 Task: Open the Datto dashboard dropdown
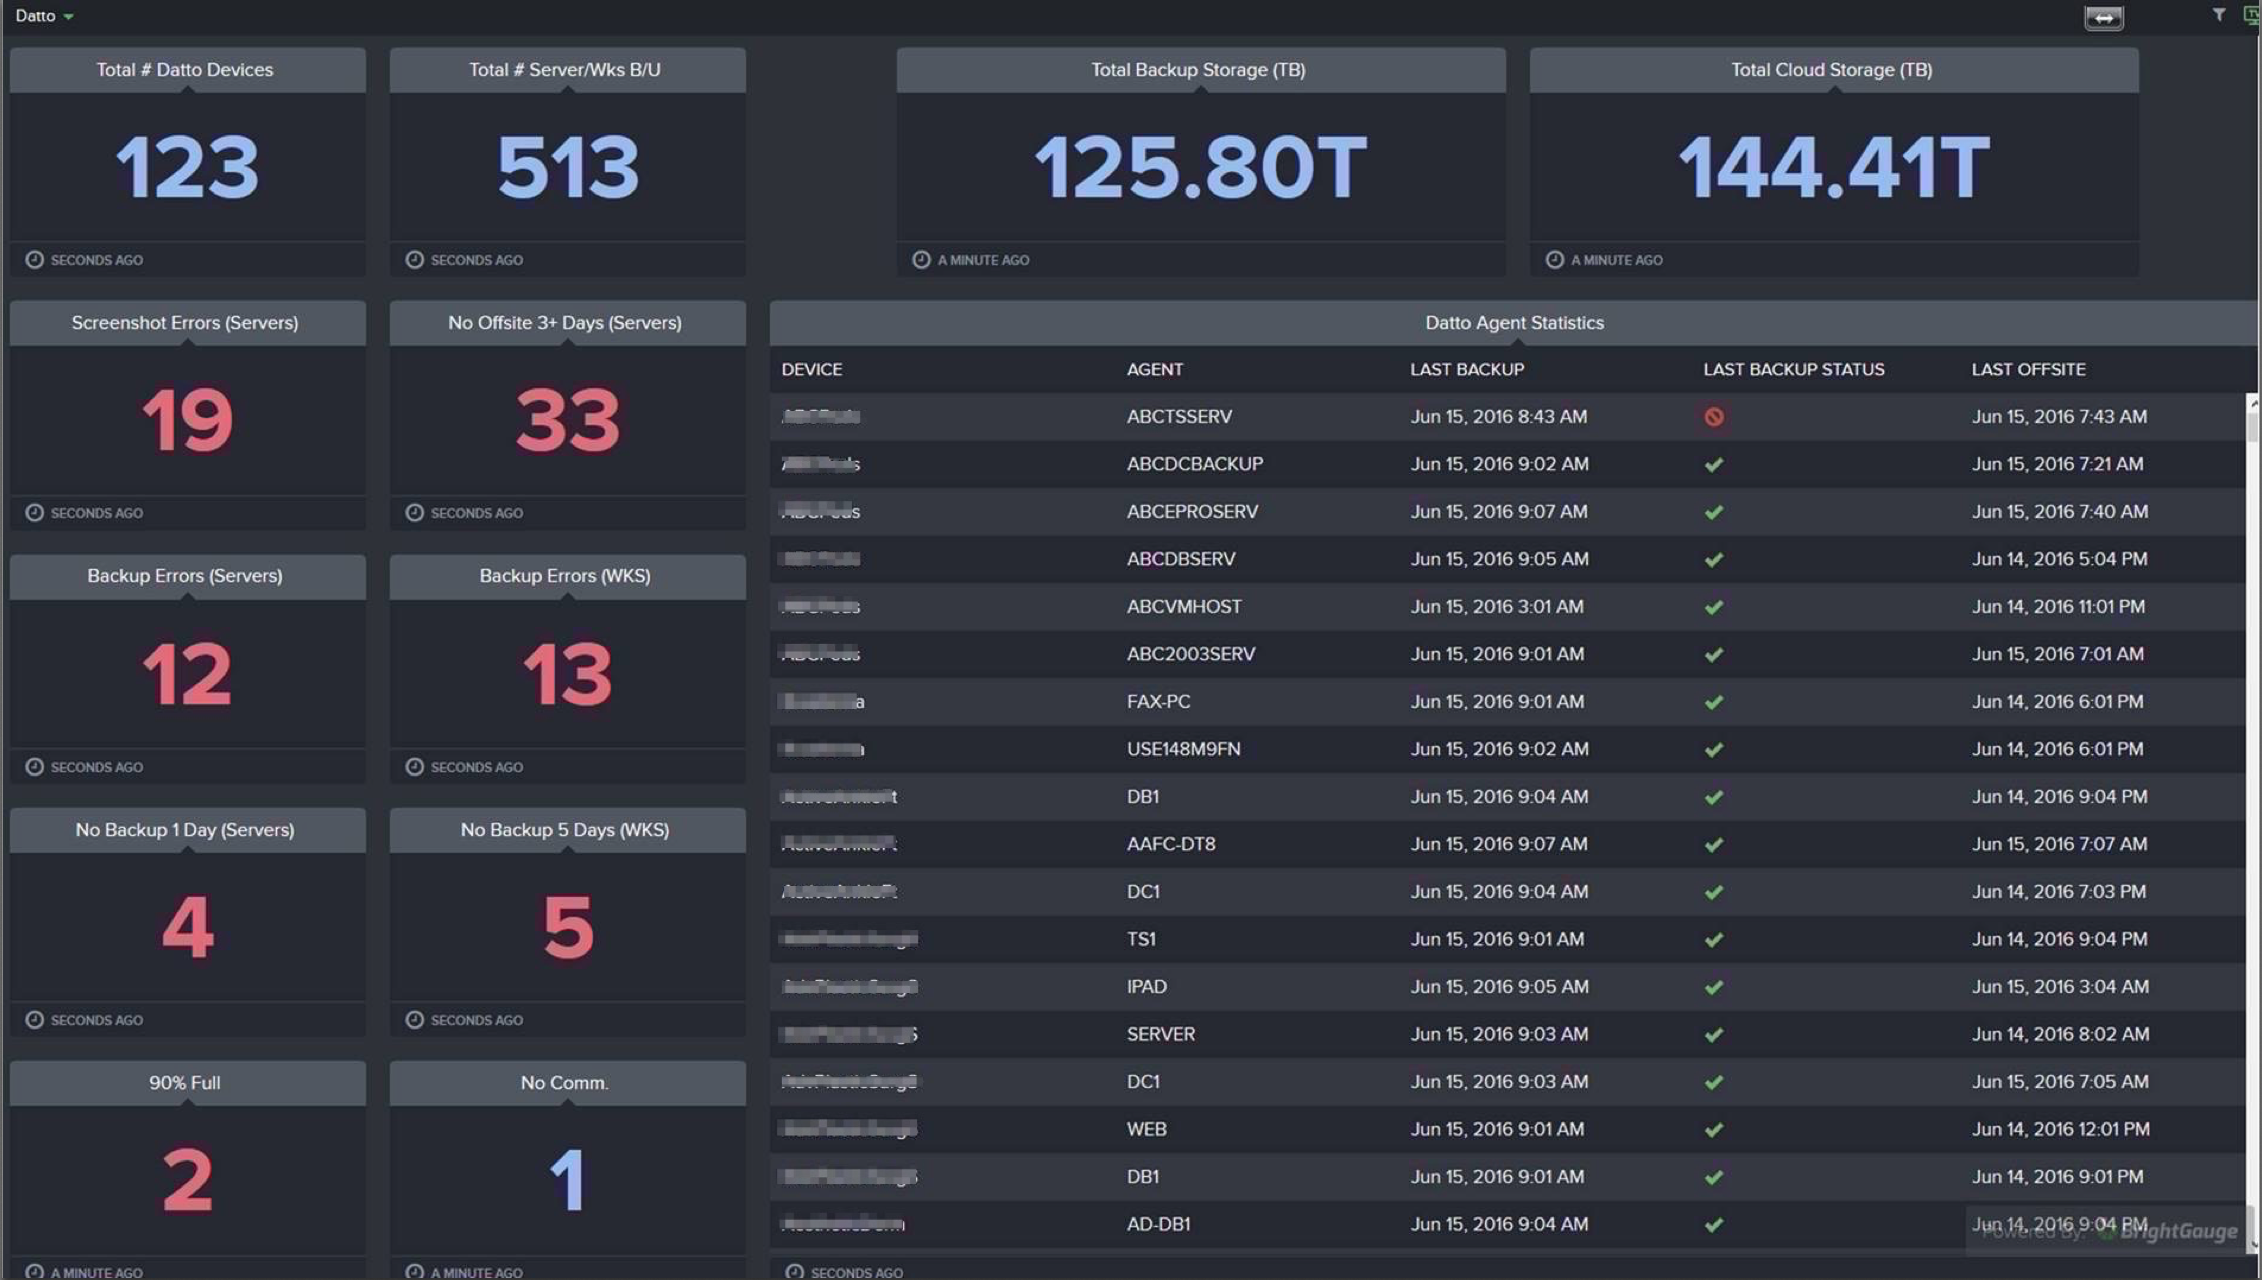point(45,16)
